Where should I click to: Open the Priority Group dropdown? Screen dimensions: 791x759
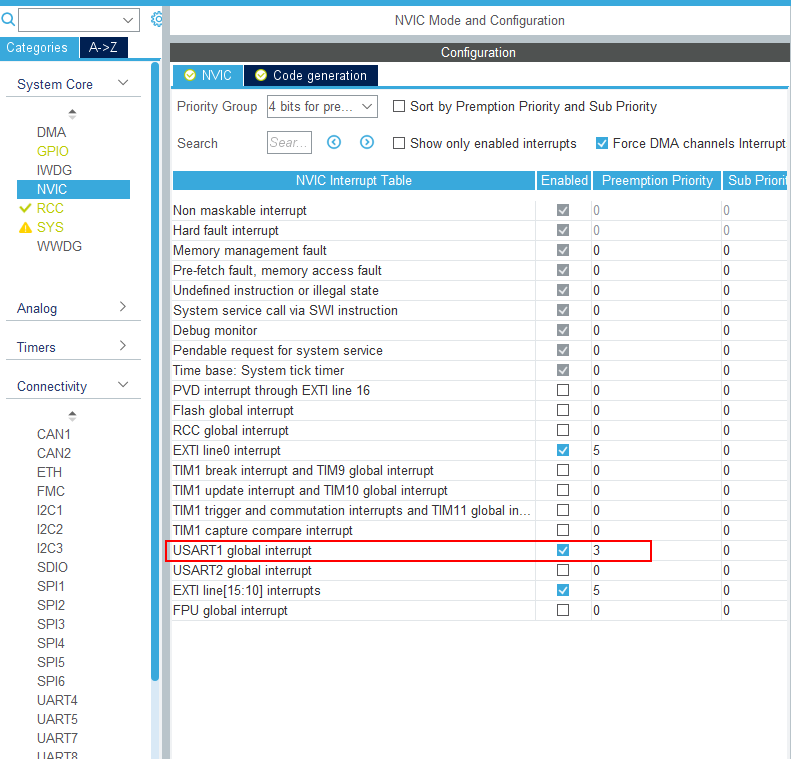point(322,106)
